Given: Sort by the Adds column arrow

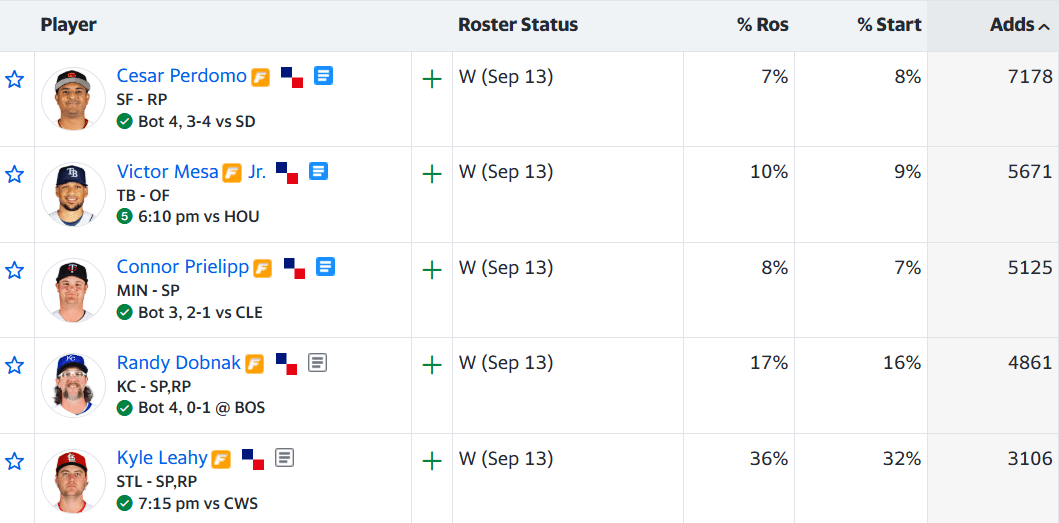Looking at the screenshot, I should tap(1043, 26).
